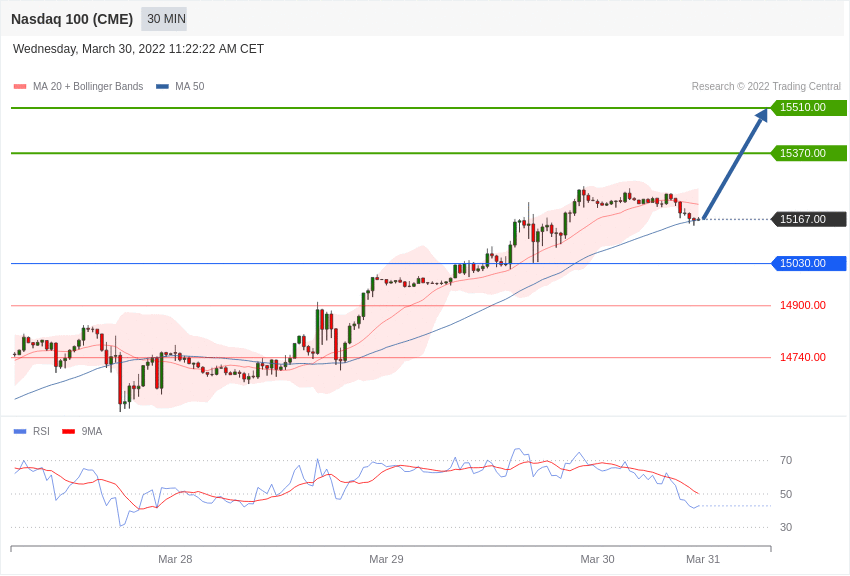This screenshot has width=850, height=576.
Task: Select the Mar 28 date marker
Action: click(x=175, y=559)
